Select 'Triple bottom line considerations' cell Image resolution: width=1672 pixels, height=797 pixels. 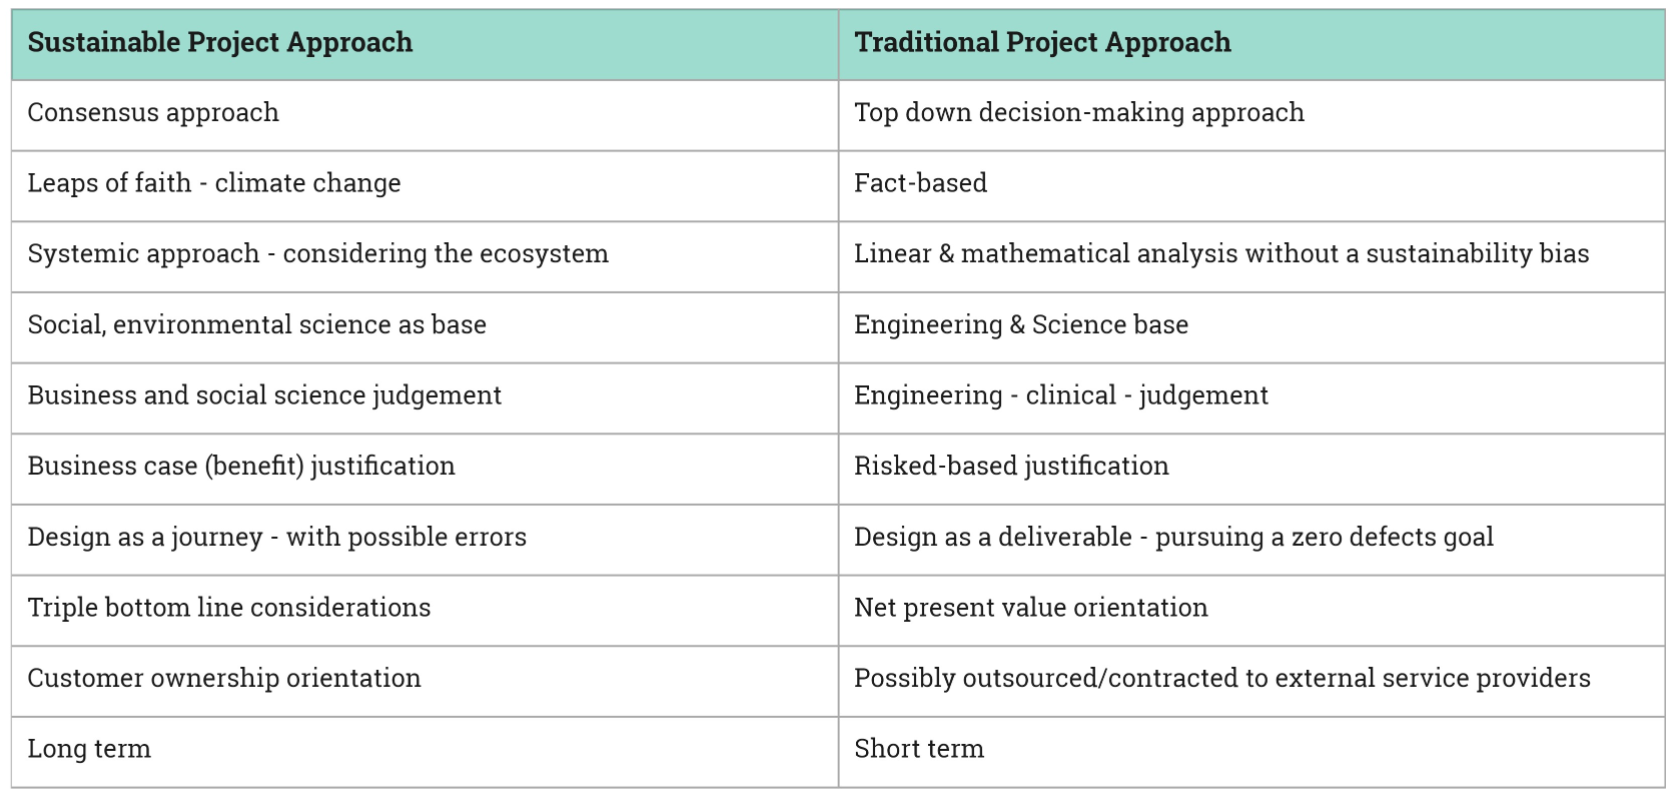[229, 608]
